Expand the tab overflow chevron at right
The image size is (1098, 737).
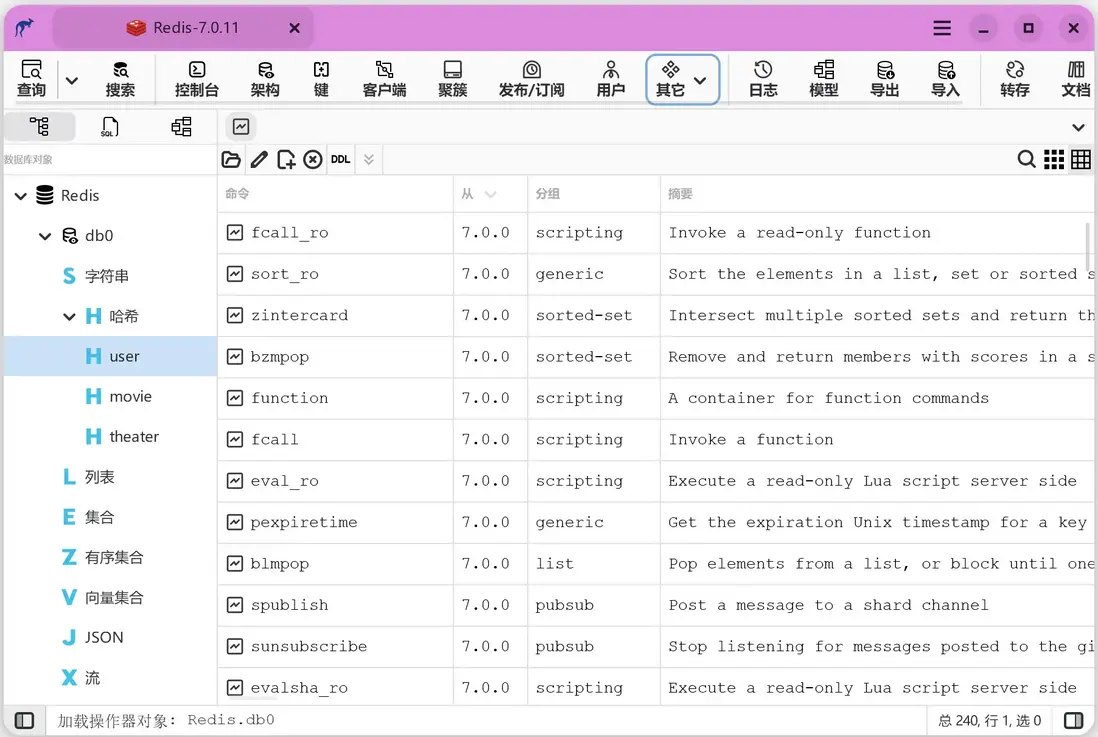1078,128
